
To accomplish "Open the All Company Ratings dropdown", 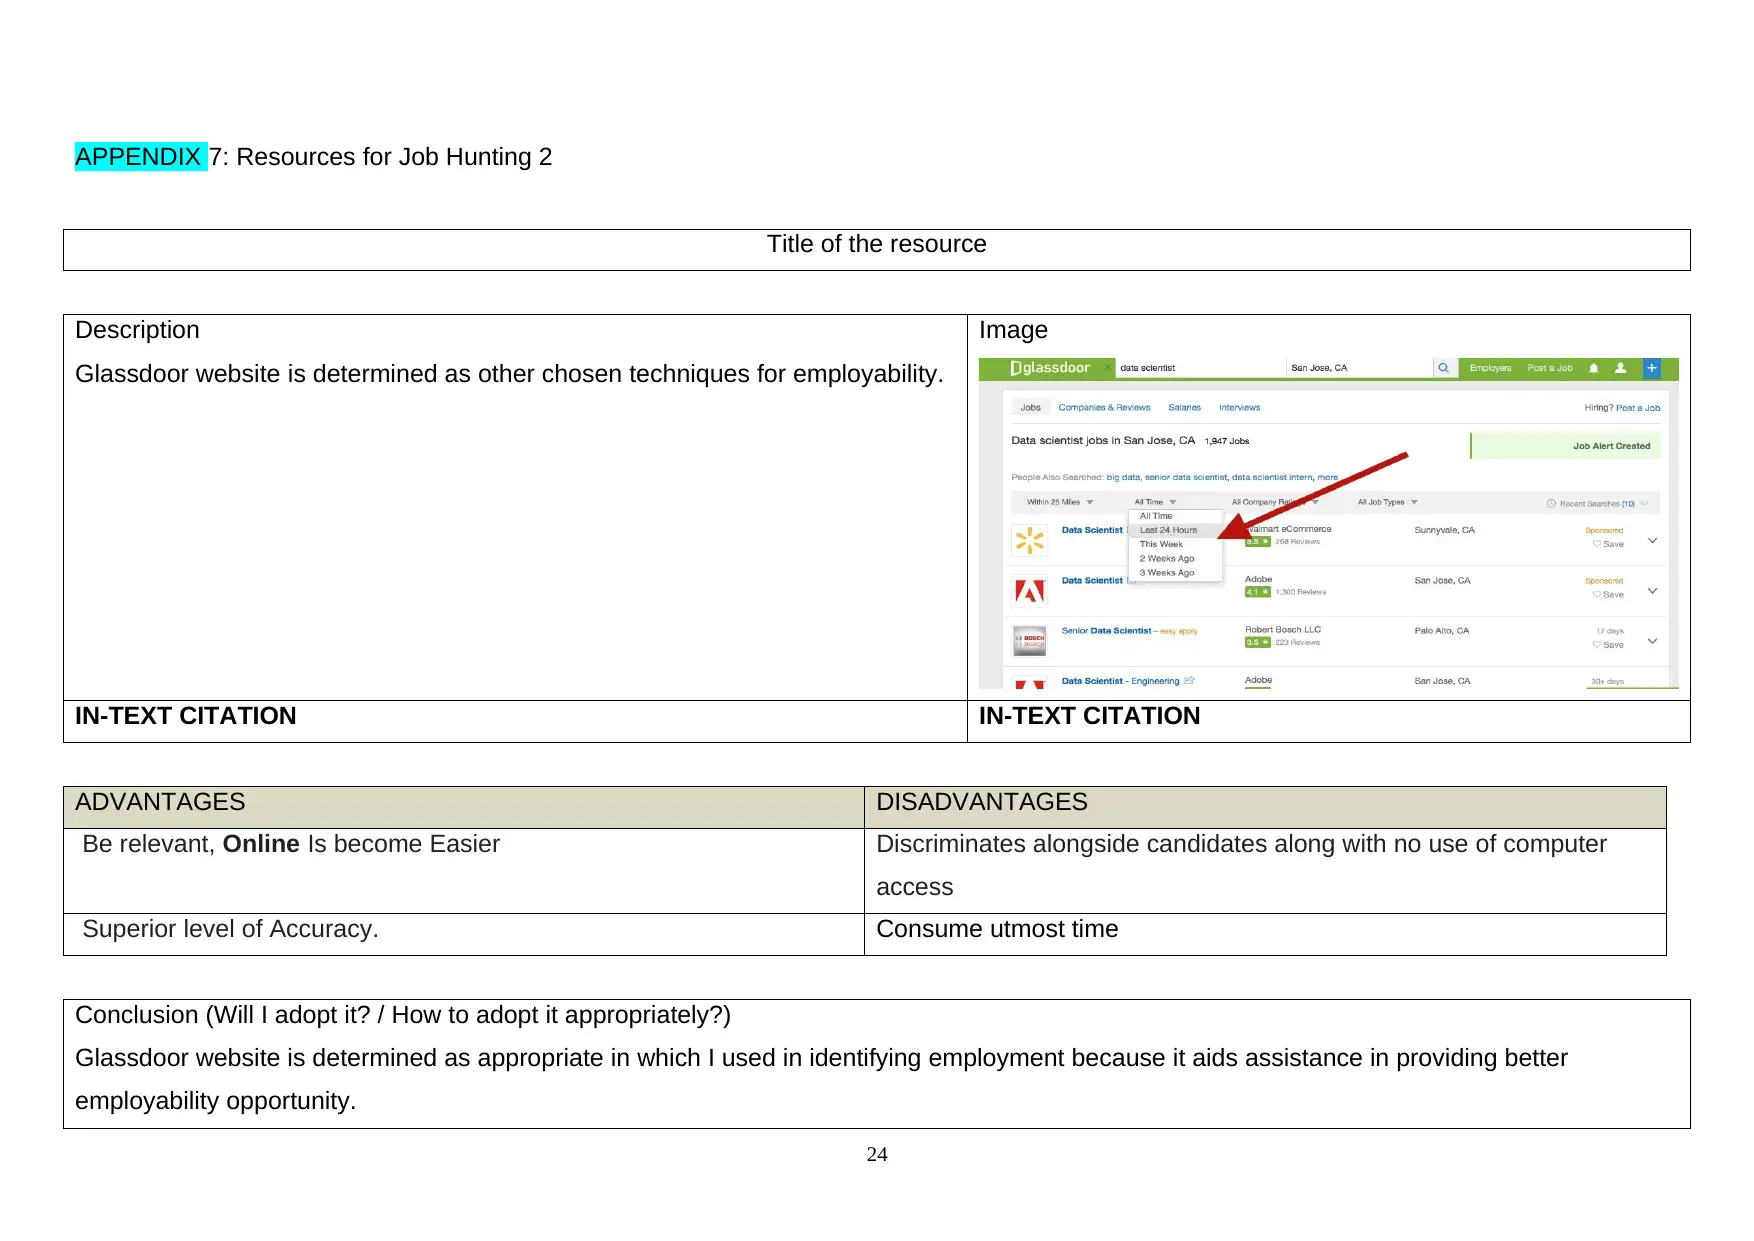I will click(x=1275, y=502).
